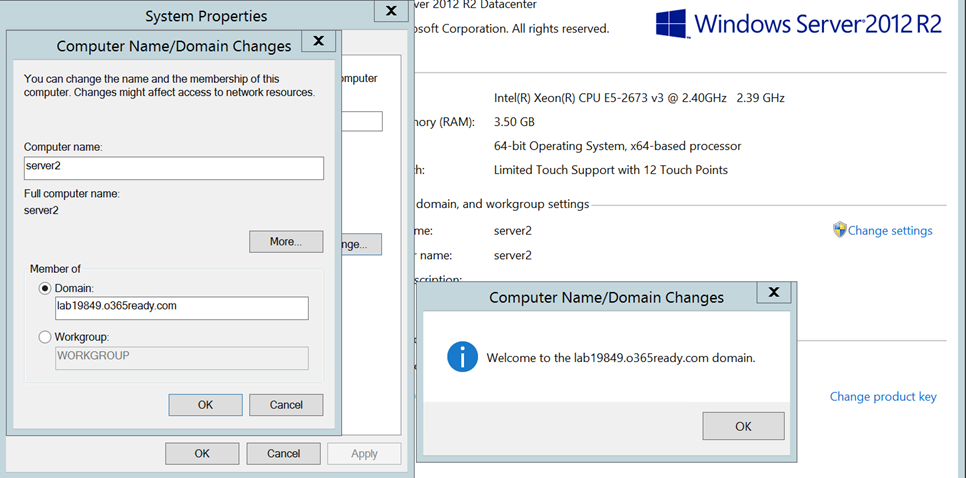
Task: Click OK in the left Computer Name/Domain Changes dialog
Action: [205, 405]
